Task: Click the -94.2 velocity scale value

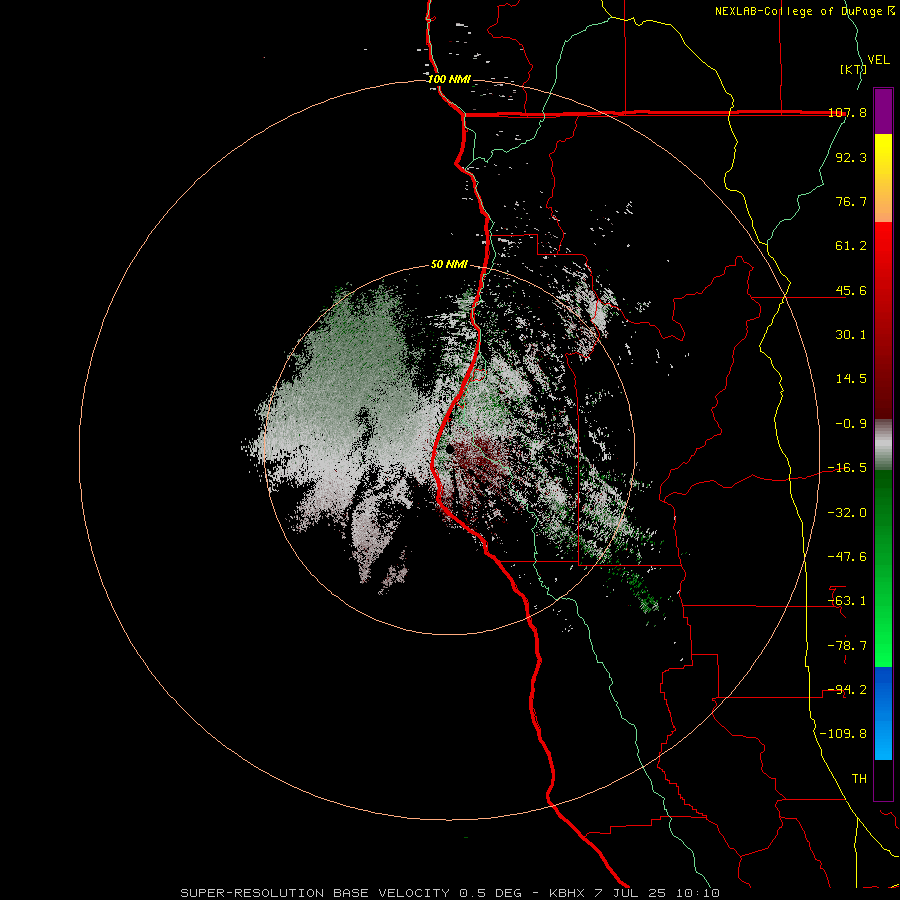Action: tap(848, 690)
